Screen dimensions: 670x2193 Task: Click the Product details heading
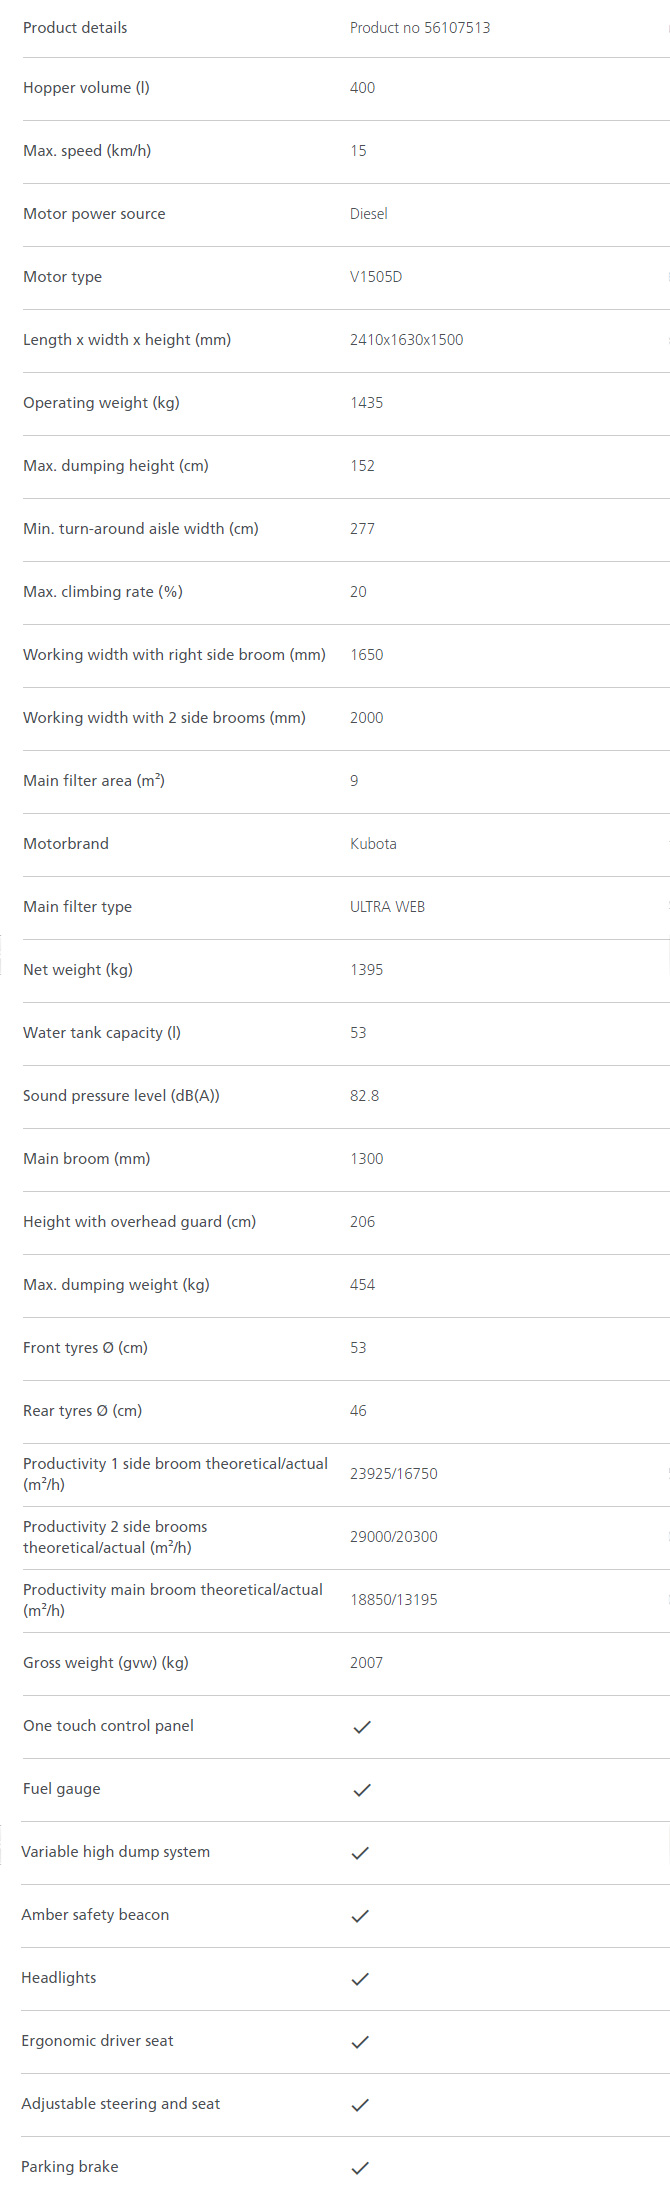pos(75,28)
